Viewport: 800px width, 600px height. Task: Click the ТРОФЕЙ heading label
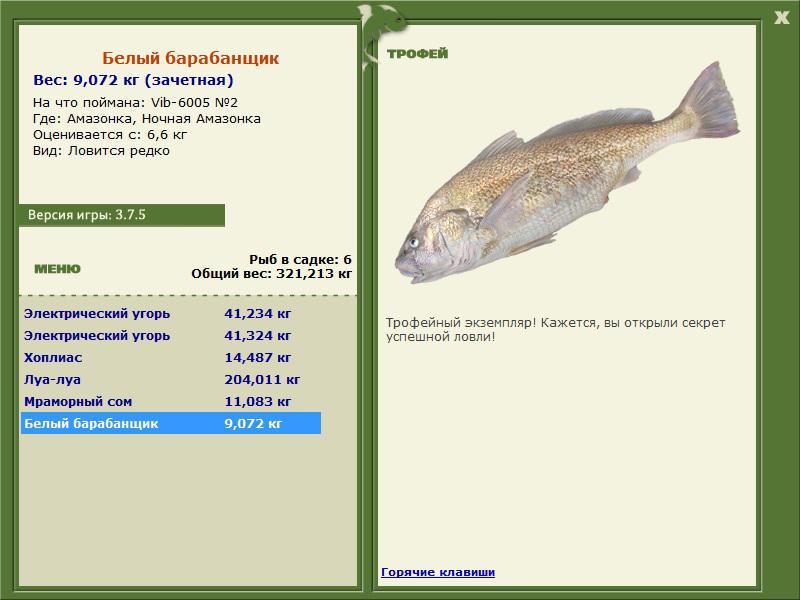[x=417, y=53]
